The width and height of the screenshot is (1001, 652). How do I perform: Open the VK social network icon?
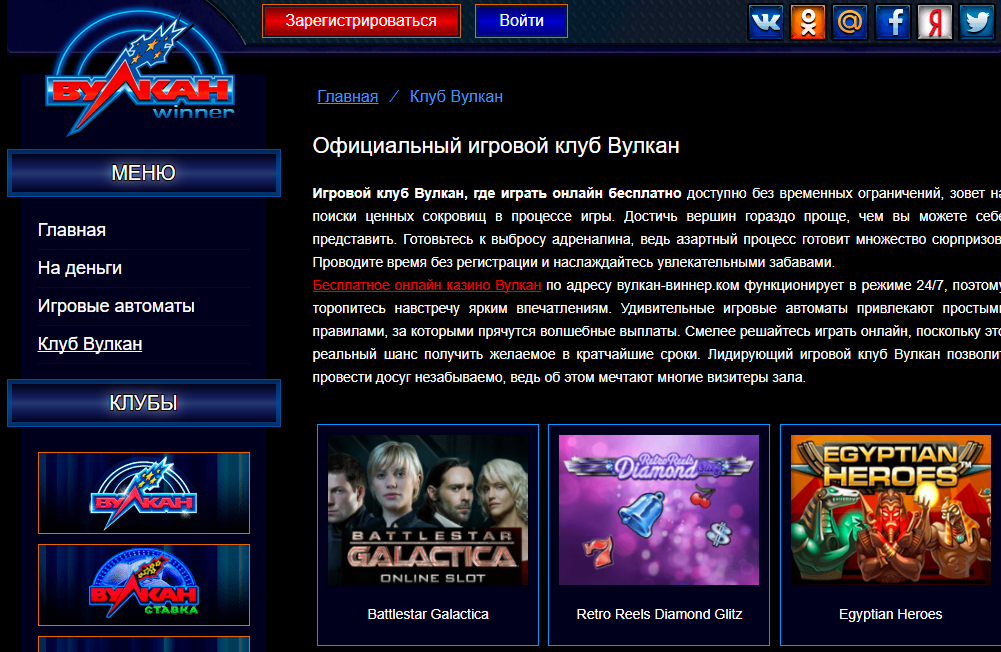(x=765, y=22)
